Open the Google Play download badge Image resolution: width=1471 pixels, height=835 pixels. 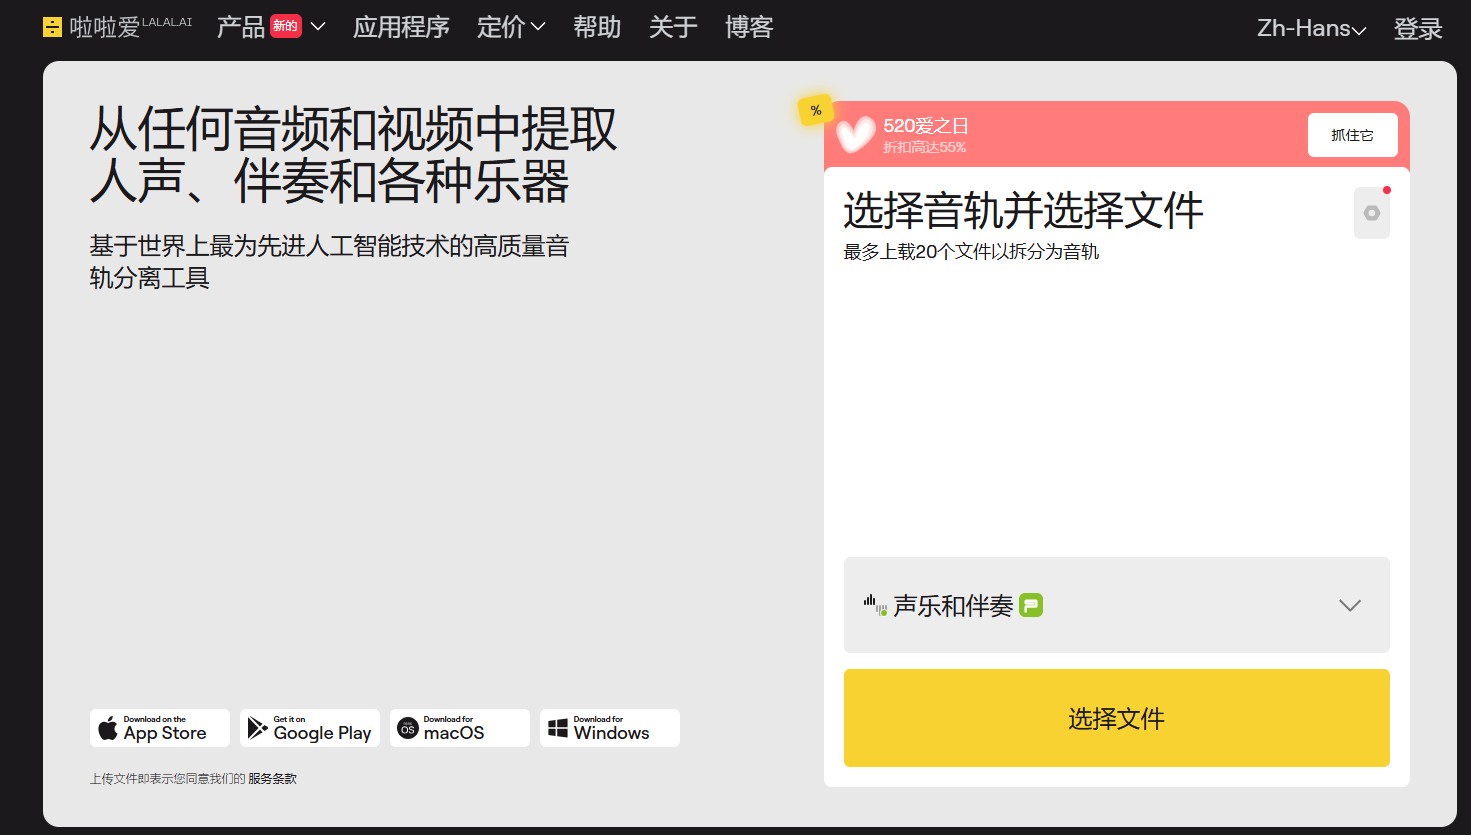(310, 728)
